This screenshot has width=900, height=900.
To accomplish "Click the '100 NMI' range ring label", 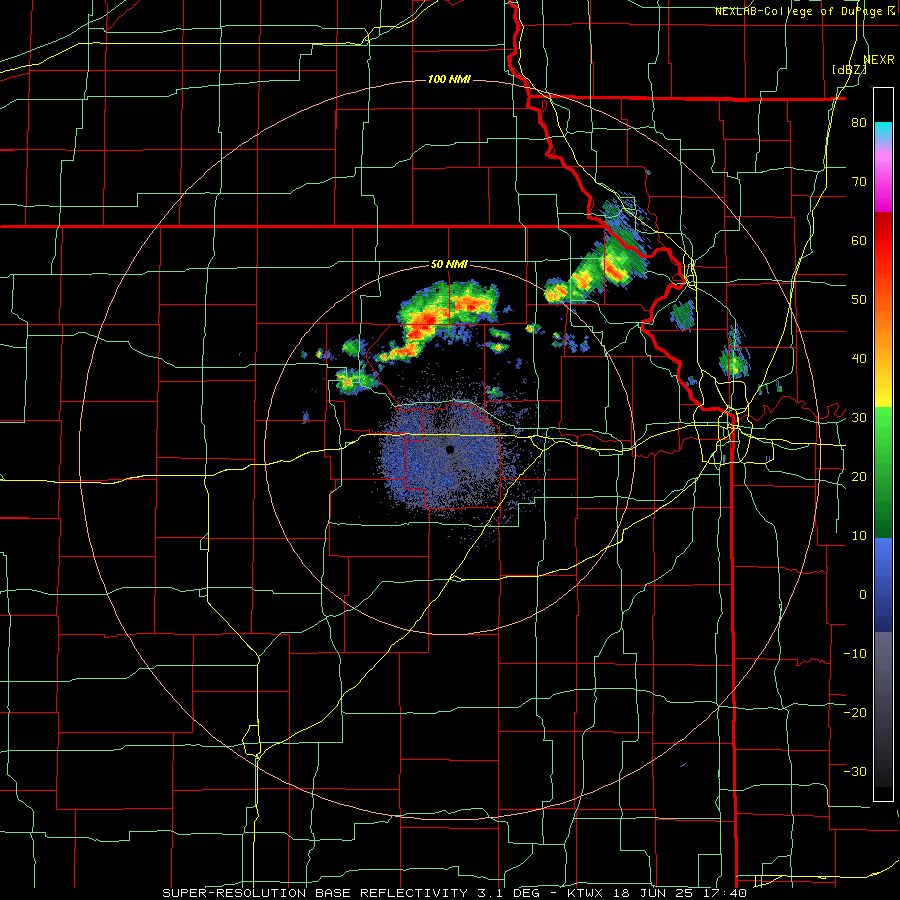I will pos(449,79).
